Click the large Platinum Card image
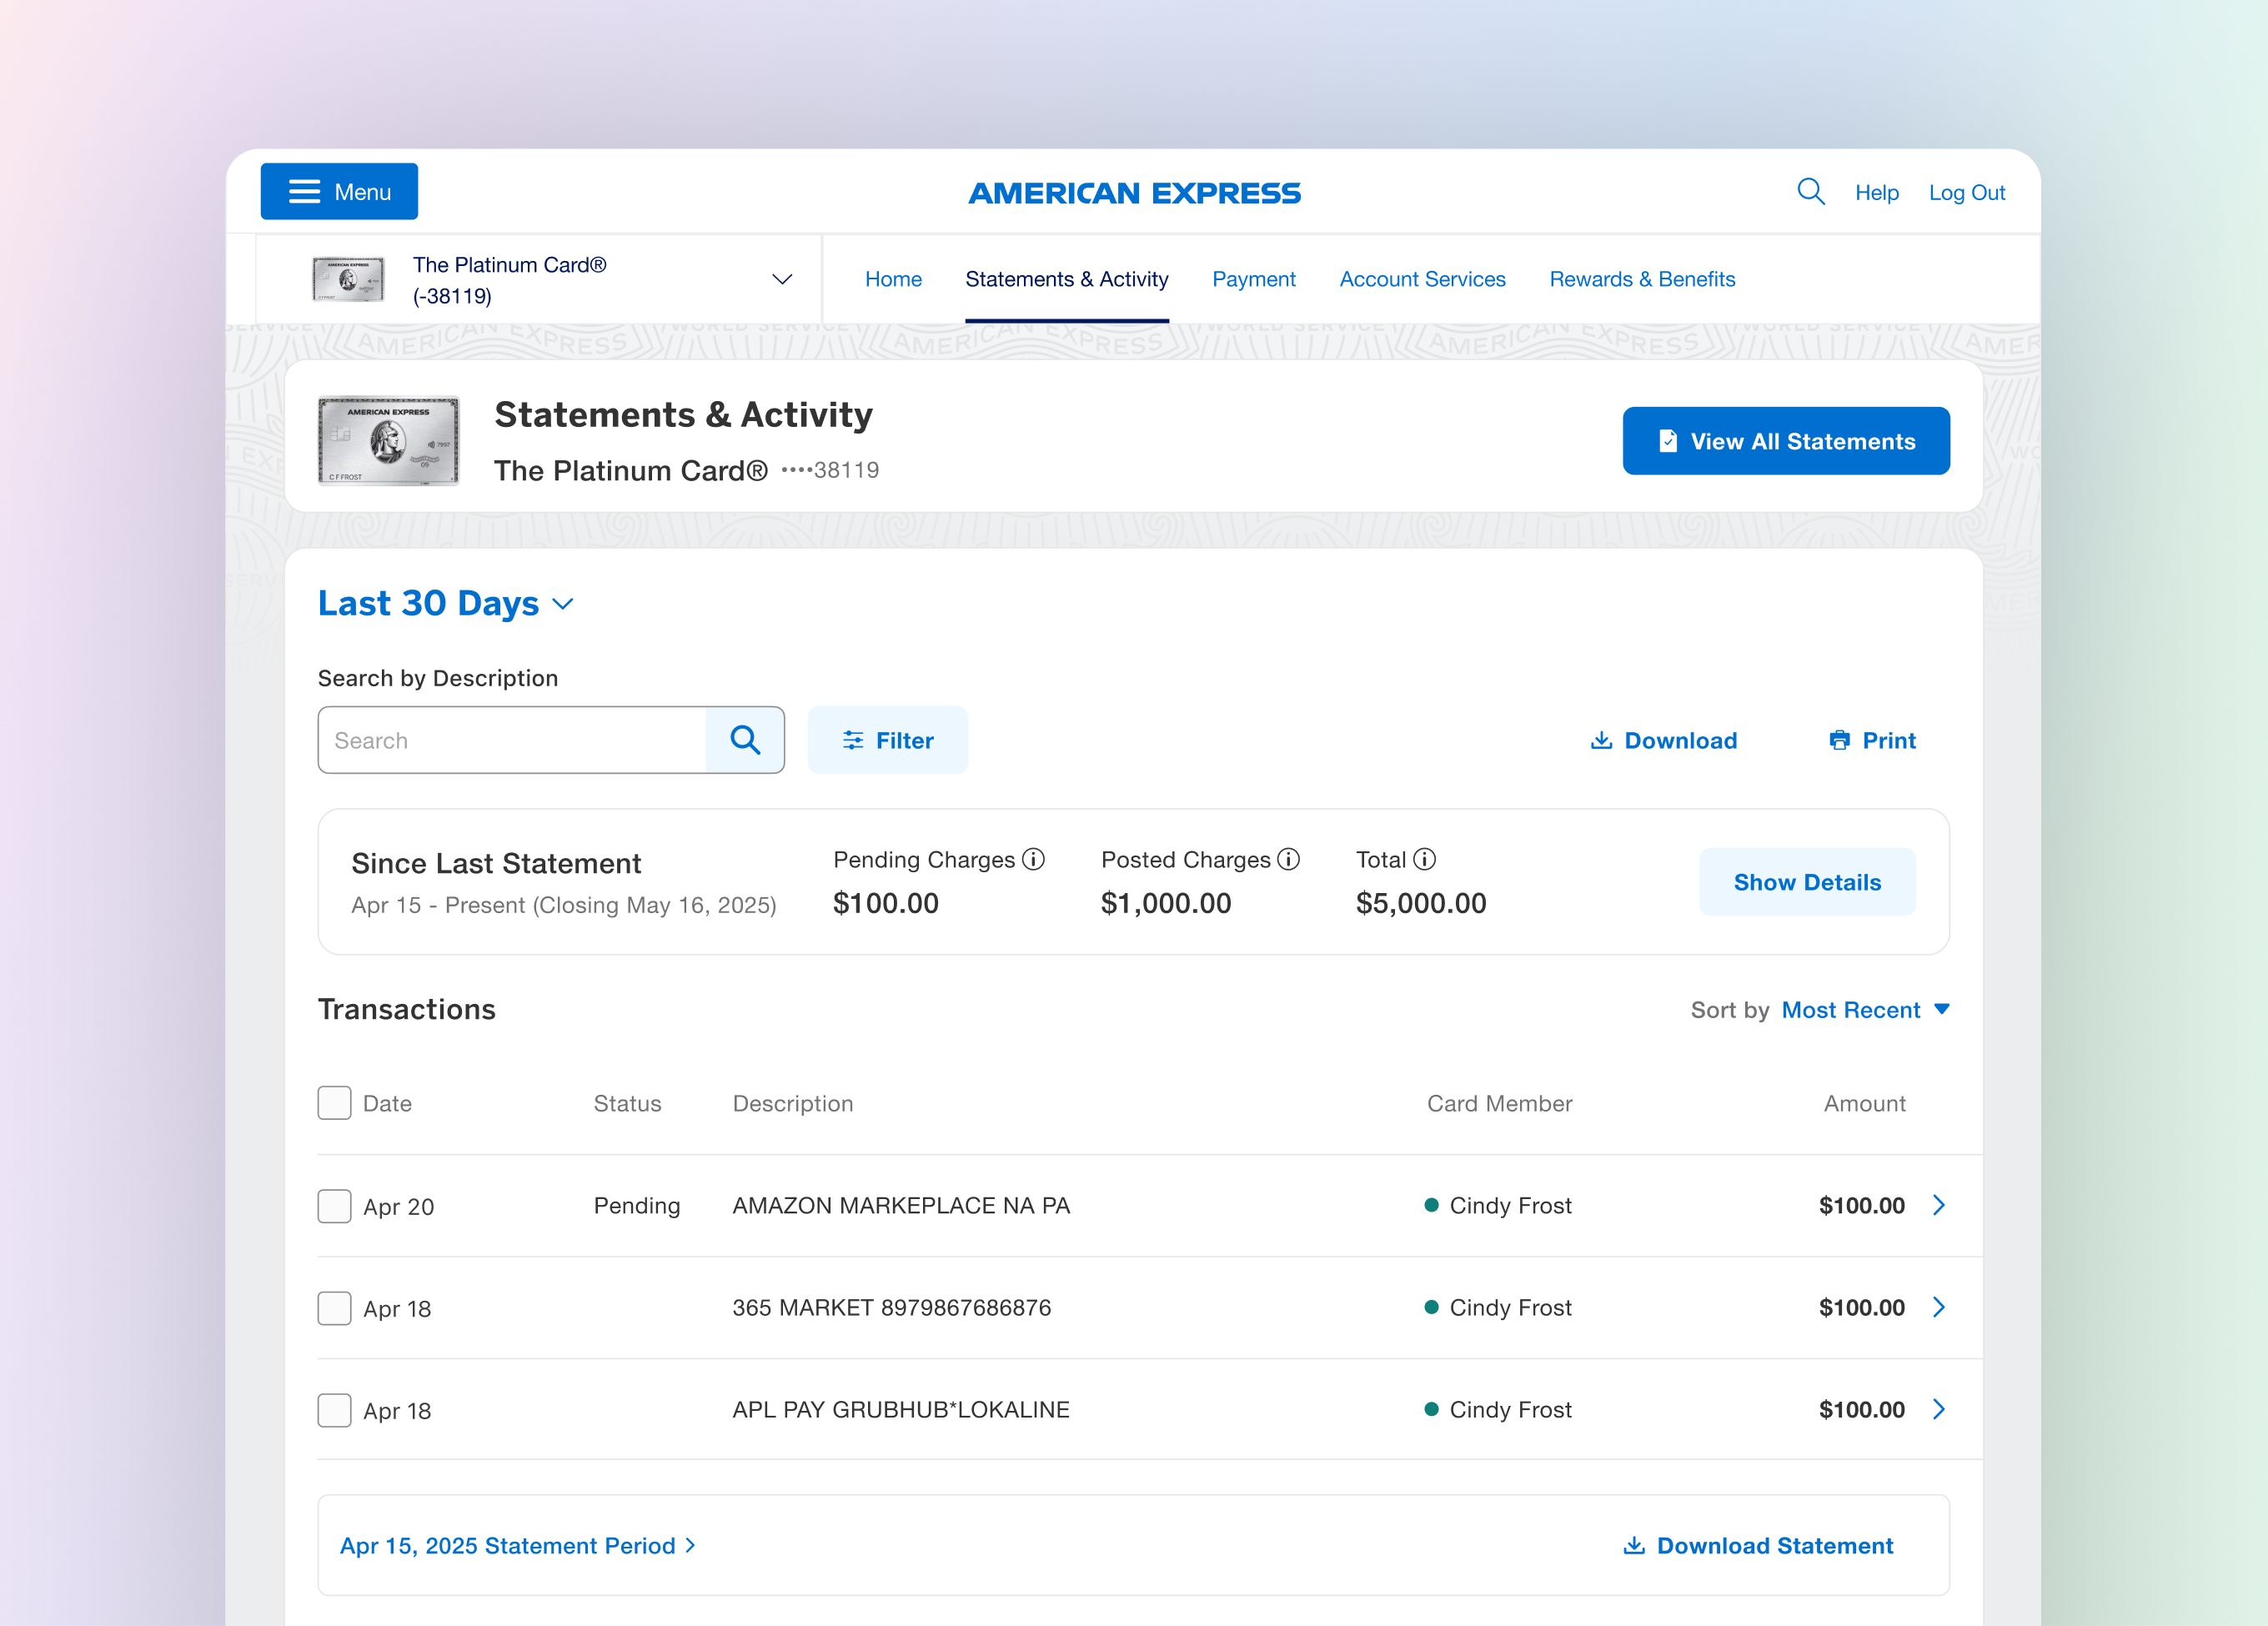Screen dimensions: 2268x1626 click(388, 441)
